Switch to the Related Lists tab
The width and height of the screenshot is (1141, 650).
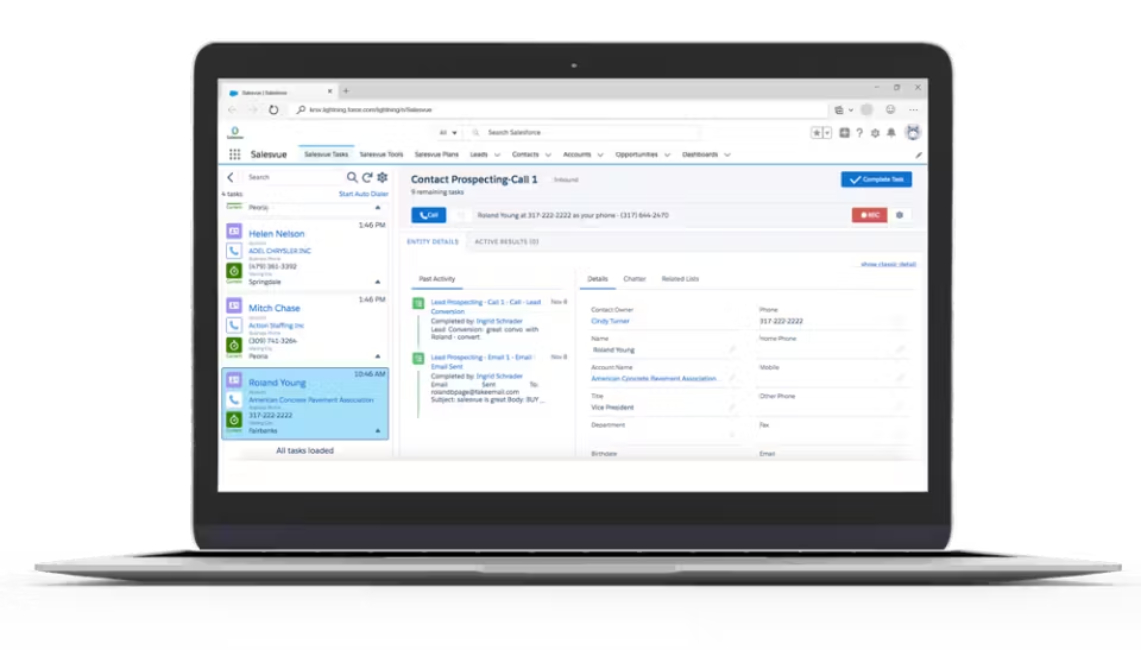(680, 279)
